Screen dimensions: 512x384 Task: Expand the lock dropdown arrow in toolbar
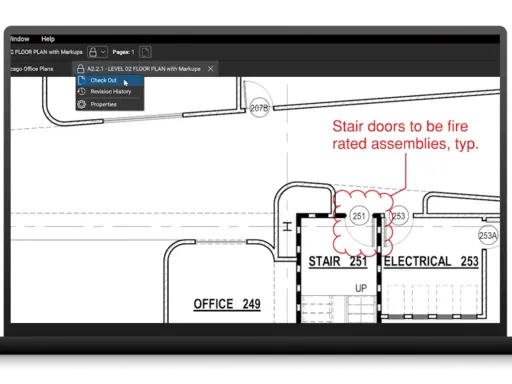[103, 52]
